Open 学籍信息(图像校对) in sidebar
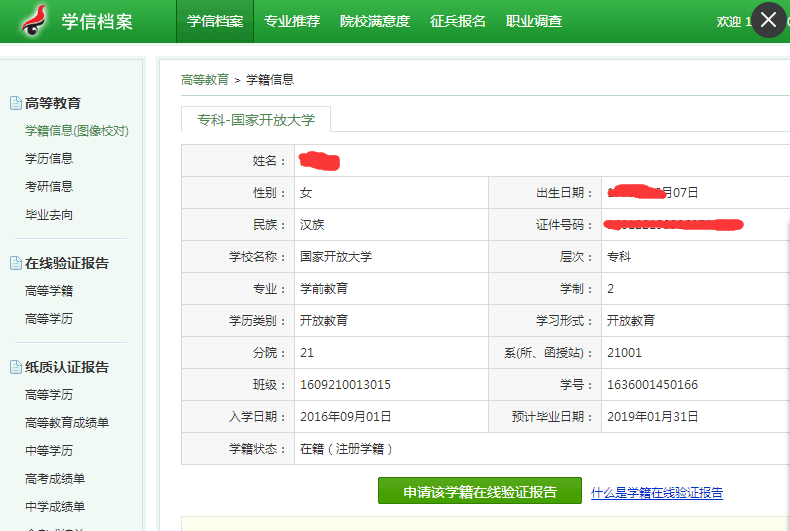The height and width of the screenshot is (531, 790). [77, 131]
